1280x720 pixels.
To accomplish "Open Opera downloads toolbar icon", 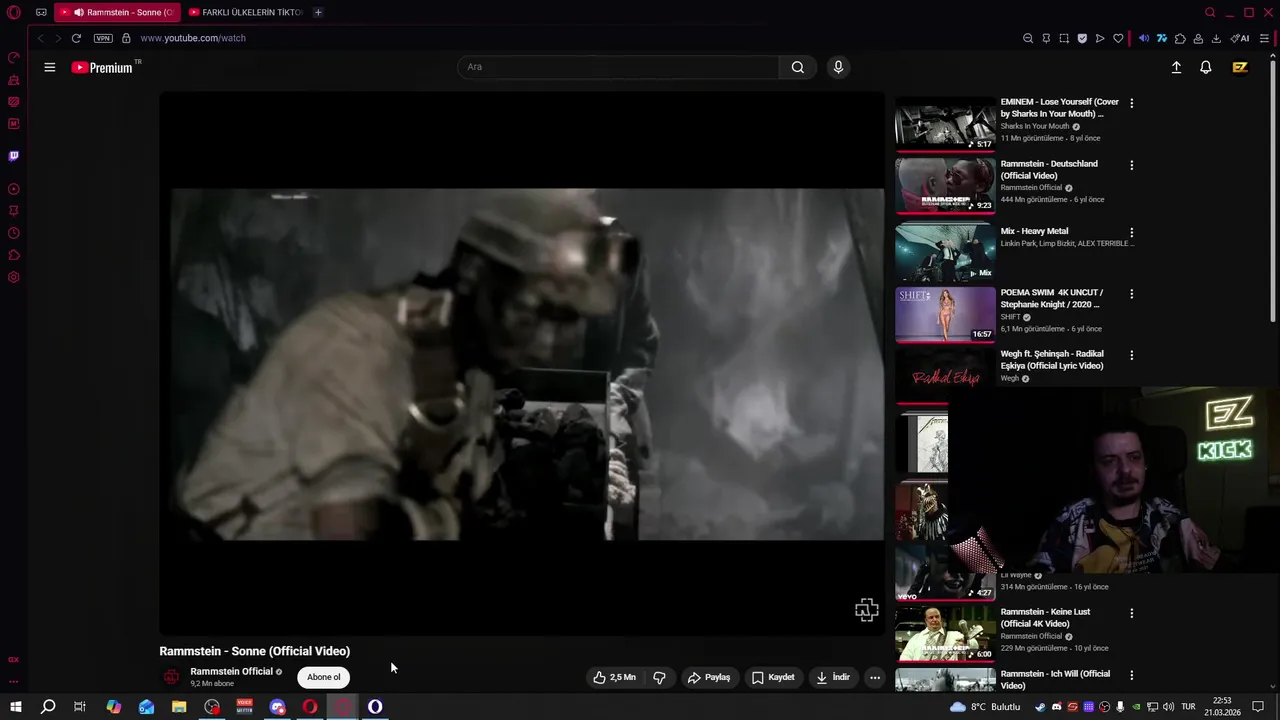I will pyautogui.click(x=1216, y=38).
